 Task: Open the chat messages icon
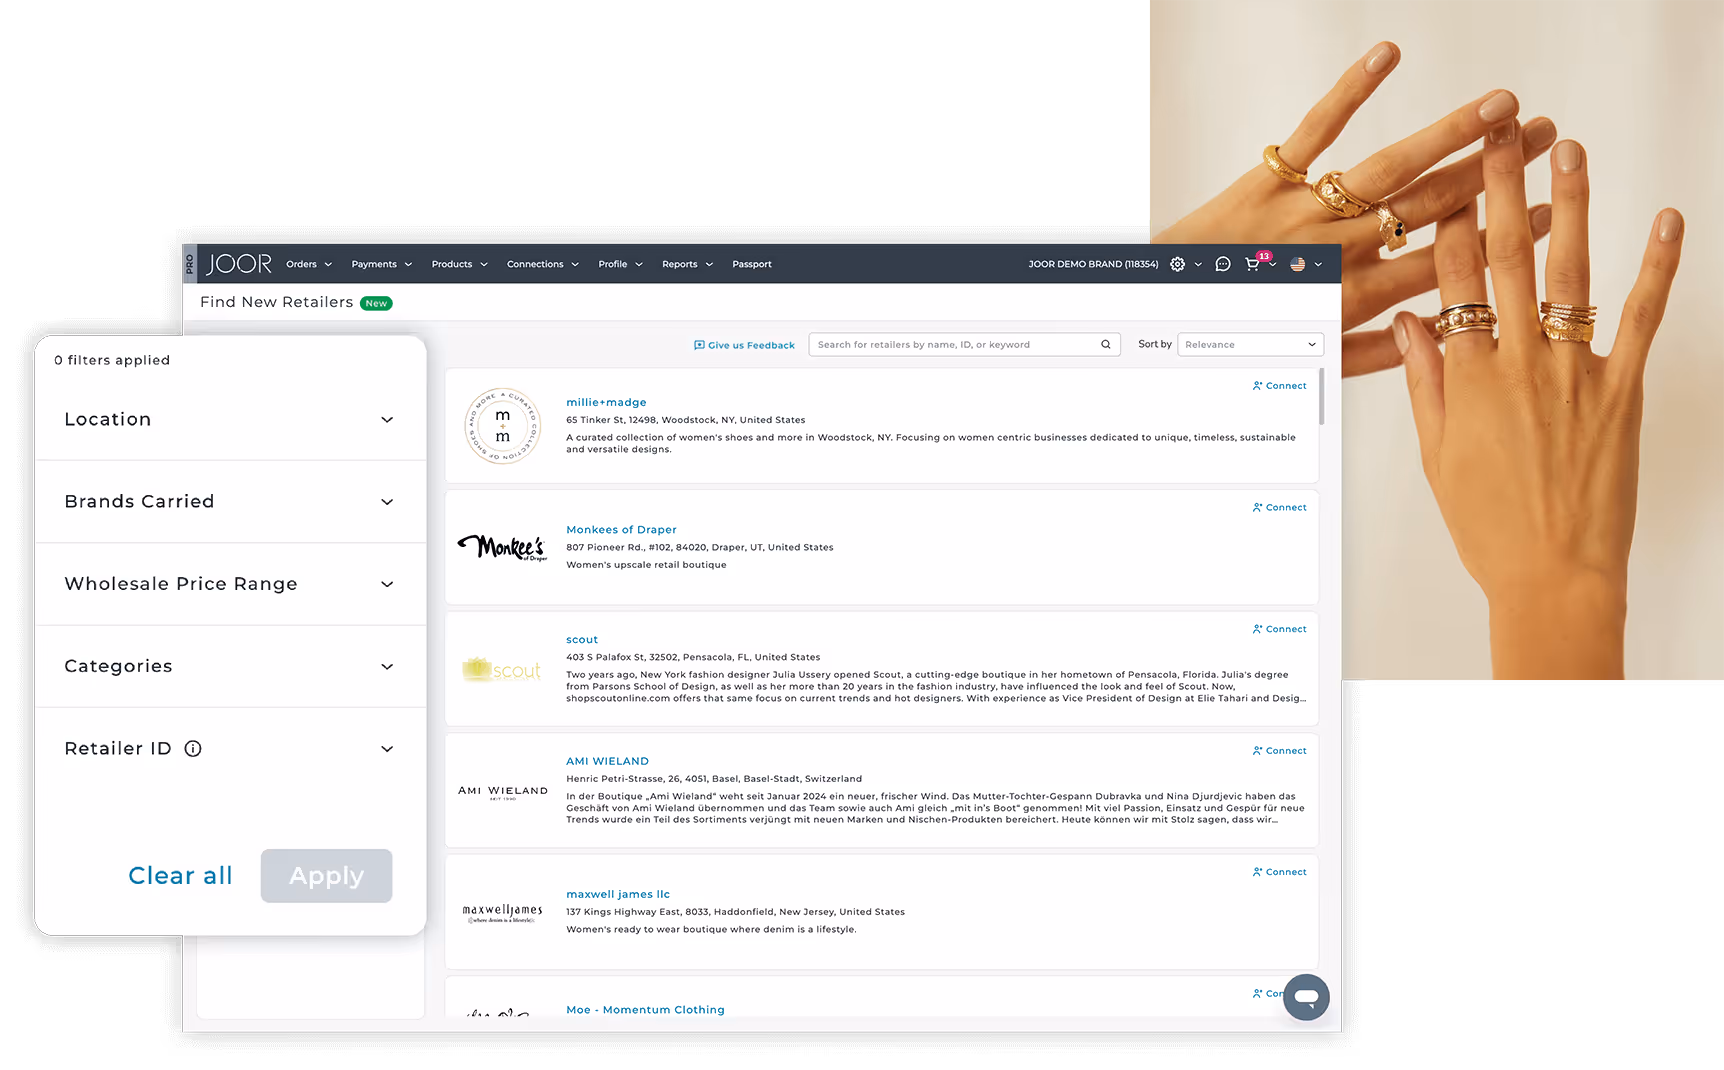pyautogui.click(x=1222, y=264)
